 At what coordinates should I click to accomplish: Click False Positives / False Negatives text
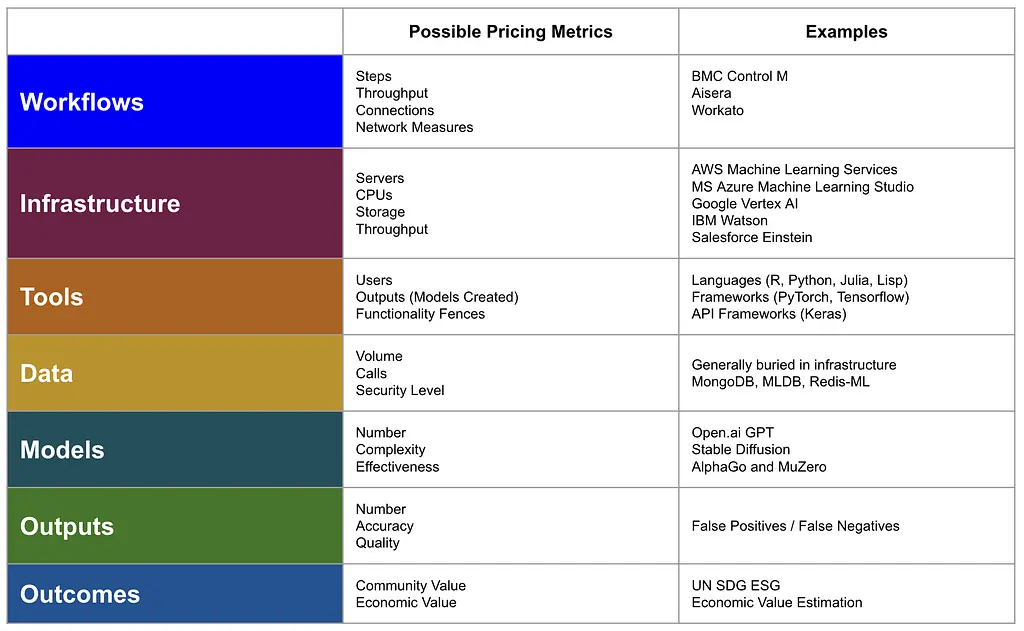pos(795,526)
